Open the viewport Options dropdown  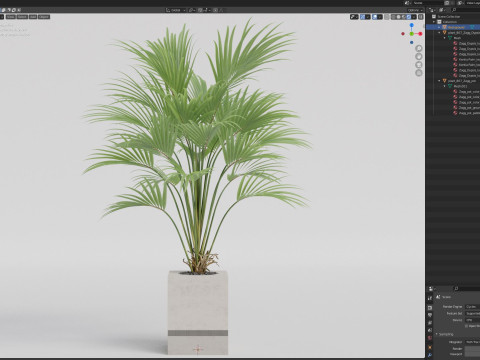pyautogui.click(x=415, y=10)
